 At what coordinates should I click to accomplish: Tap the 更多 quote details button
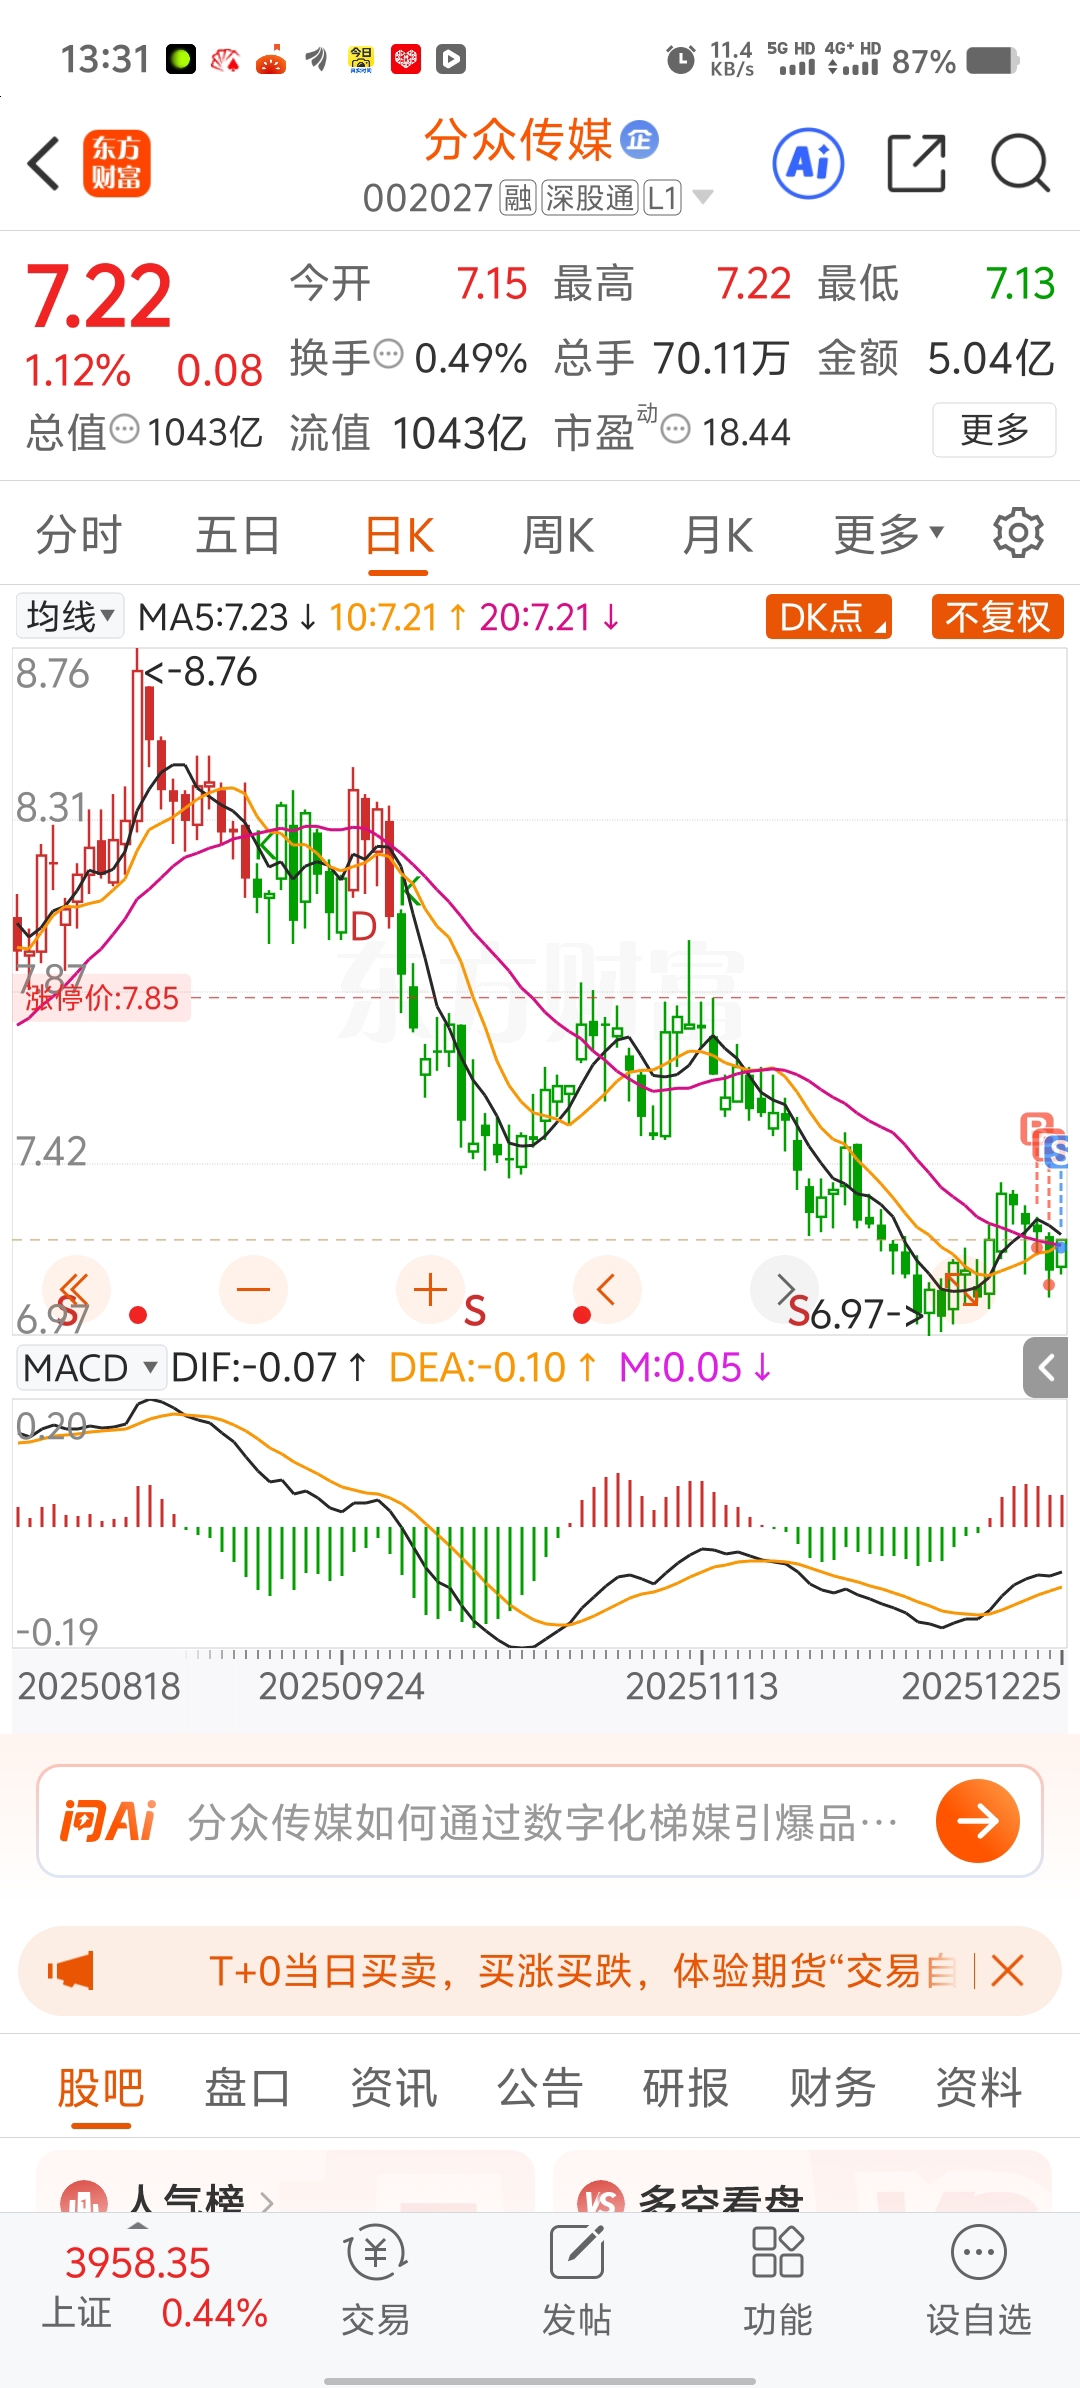pyautogui.click(x=994, y=430)
